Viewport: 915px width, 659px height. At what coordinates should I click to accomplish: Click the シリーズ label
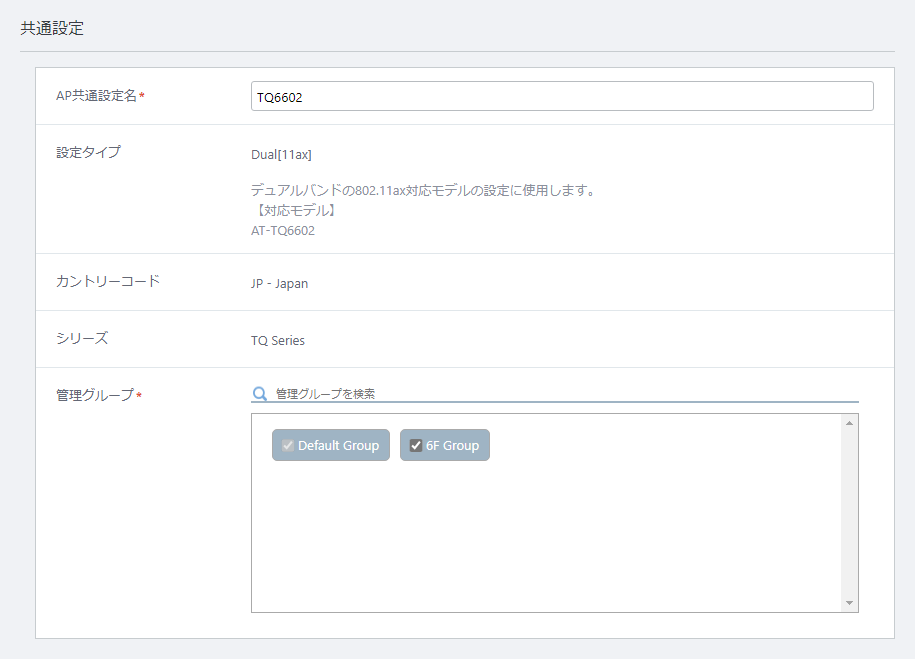point(82,338)
